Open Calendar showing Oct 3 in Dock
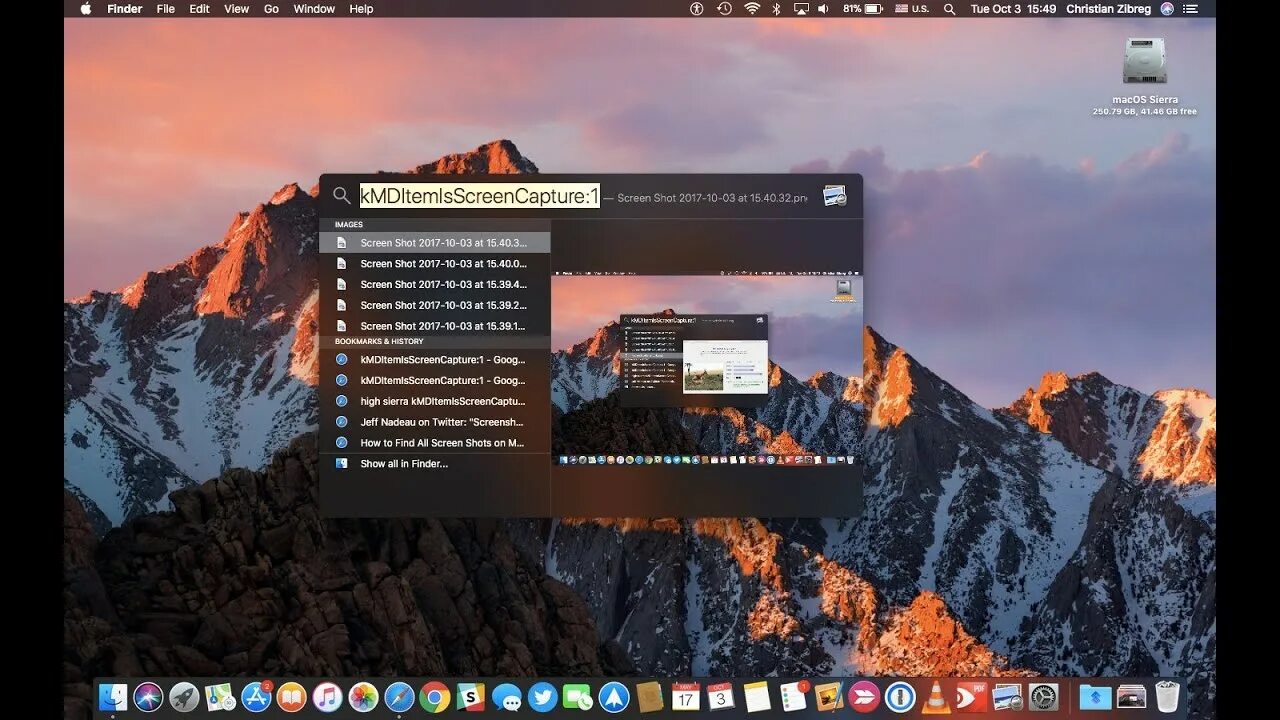The width and height of the screenshot is (1280, 720). pos(721,697)
